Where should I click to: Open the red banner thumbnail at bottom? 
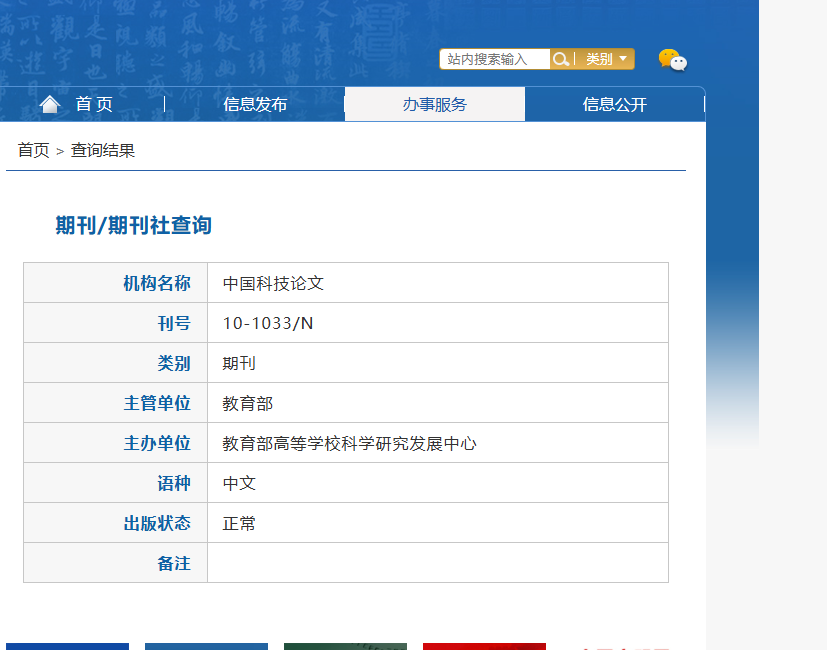pos(484,646)
